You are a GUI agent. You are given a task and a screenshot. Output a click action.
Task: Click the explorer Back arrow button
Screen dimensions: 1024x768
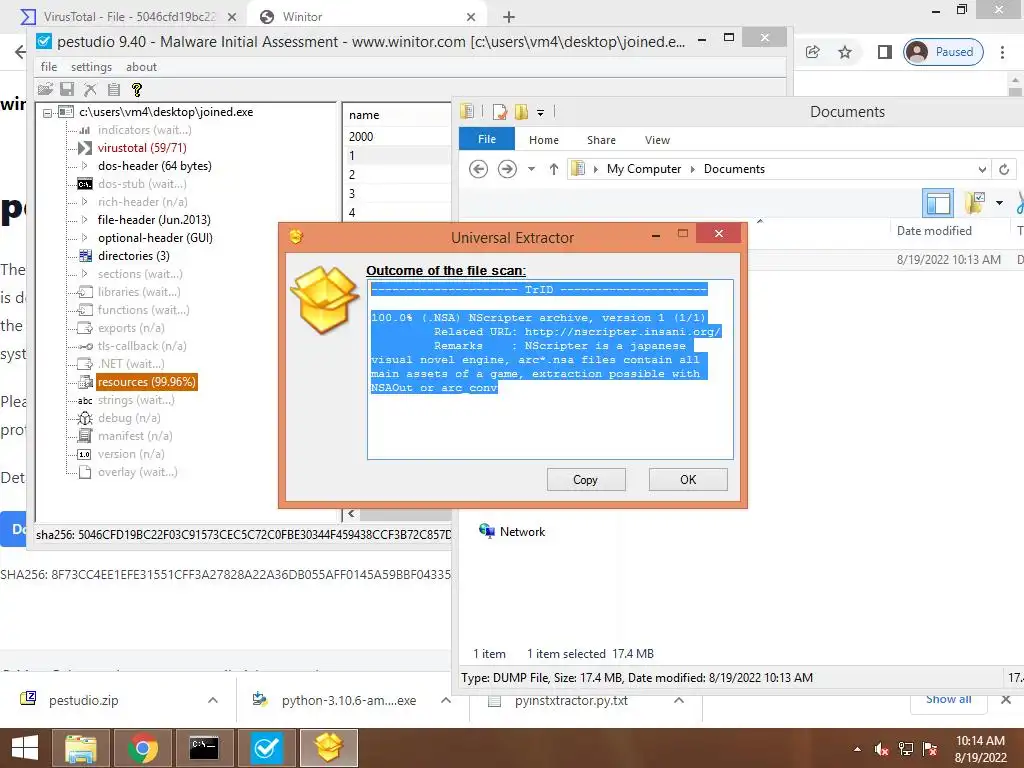click(x=478, y=169)
